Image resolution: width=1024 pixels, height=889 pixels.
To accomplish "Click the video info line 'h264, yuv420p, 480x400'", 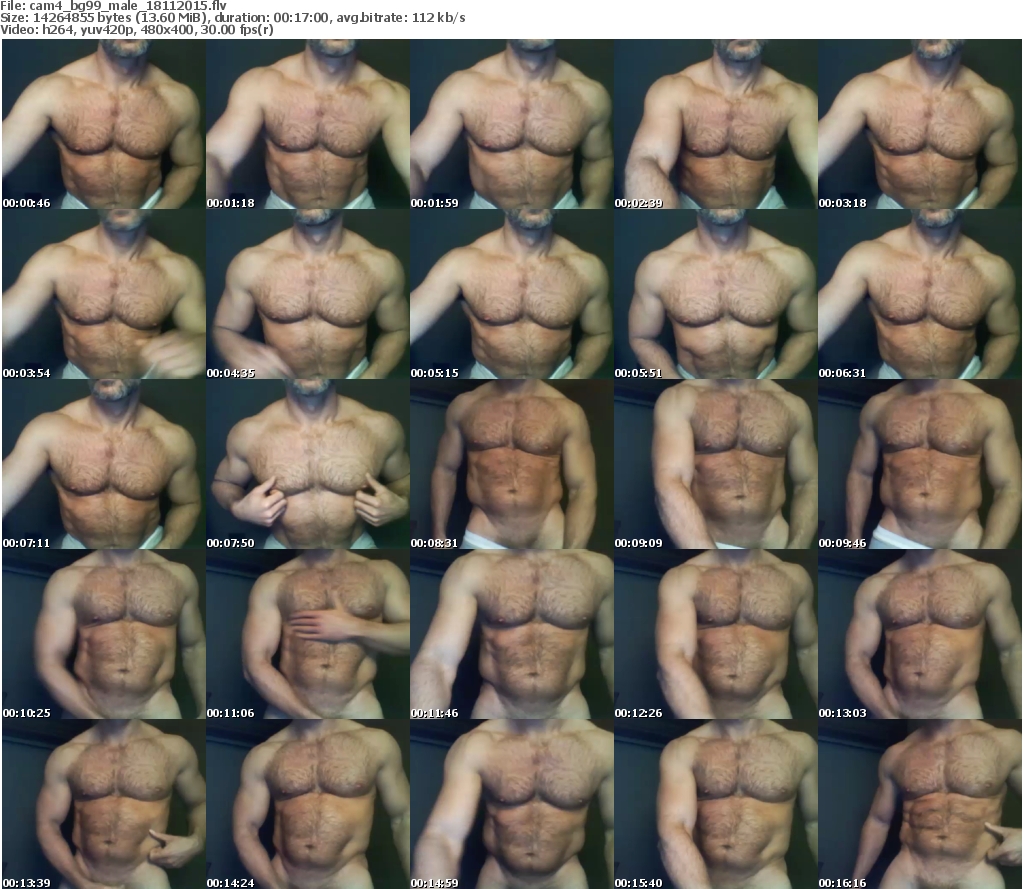I will coord(121,30).
